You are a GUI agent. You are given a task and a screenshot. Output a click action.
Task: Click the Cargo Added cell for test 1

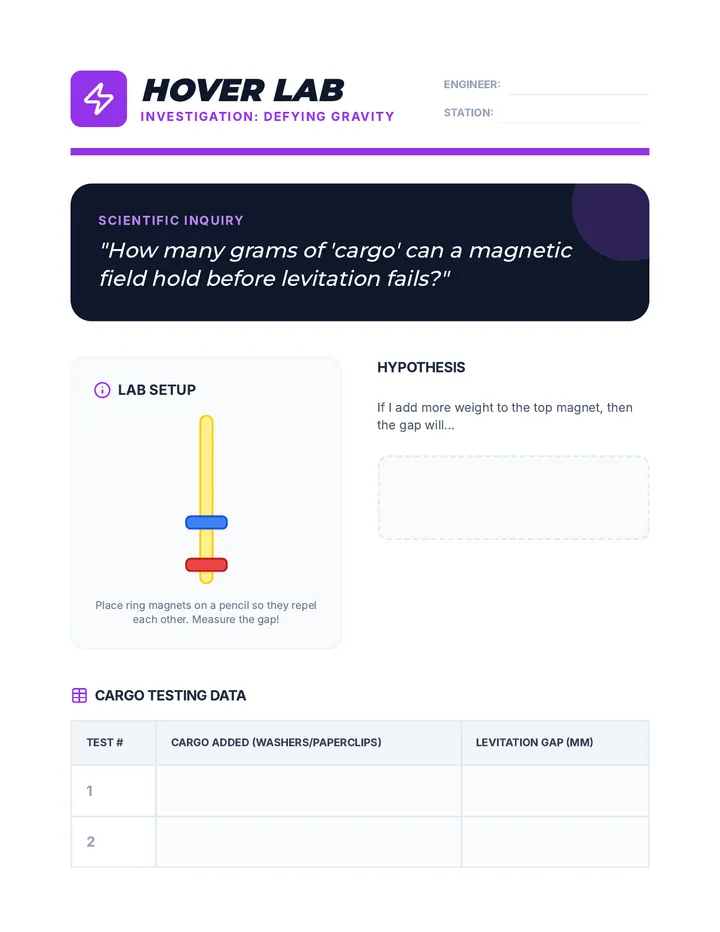tap(309, 791)
